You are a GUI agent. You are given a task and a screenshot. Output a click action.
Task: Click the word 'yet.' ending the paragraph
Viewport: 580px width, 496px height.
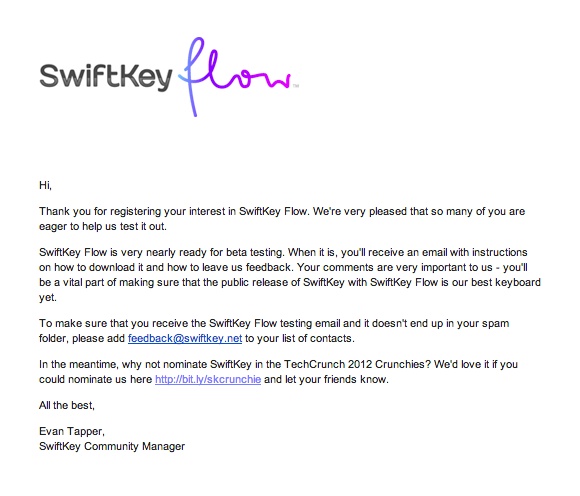click(x=48, y=298)
